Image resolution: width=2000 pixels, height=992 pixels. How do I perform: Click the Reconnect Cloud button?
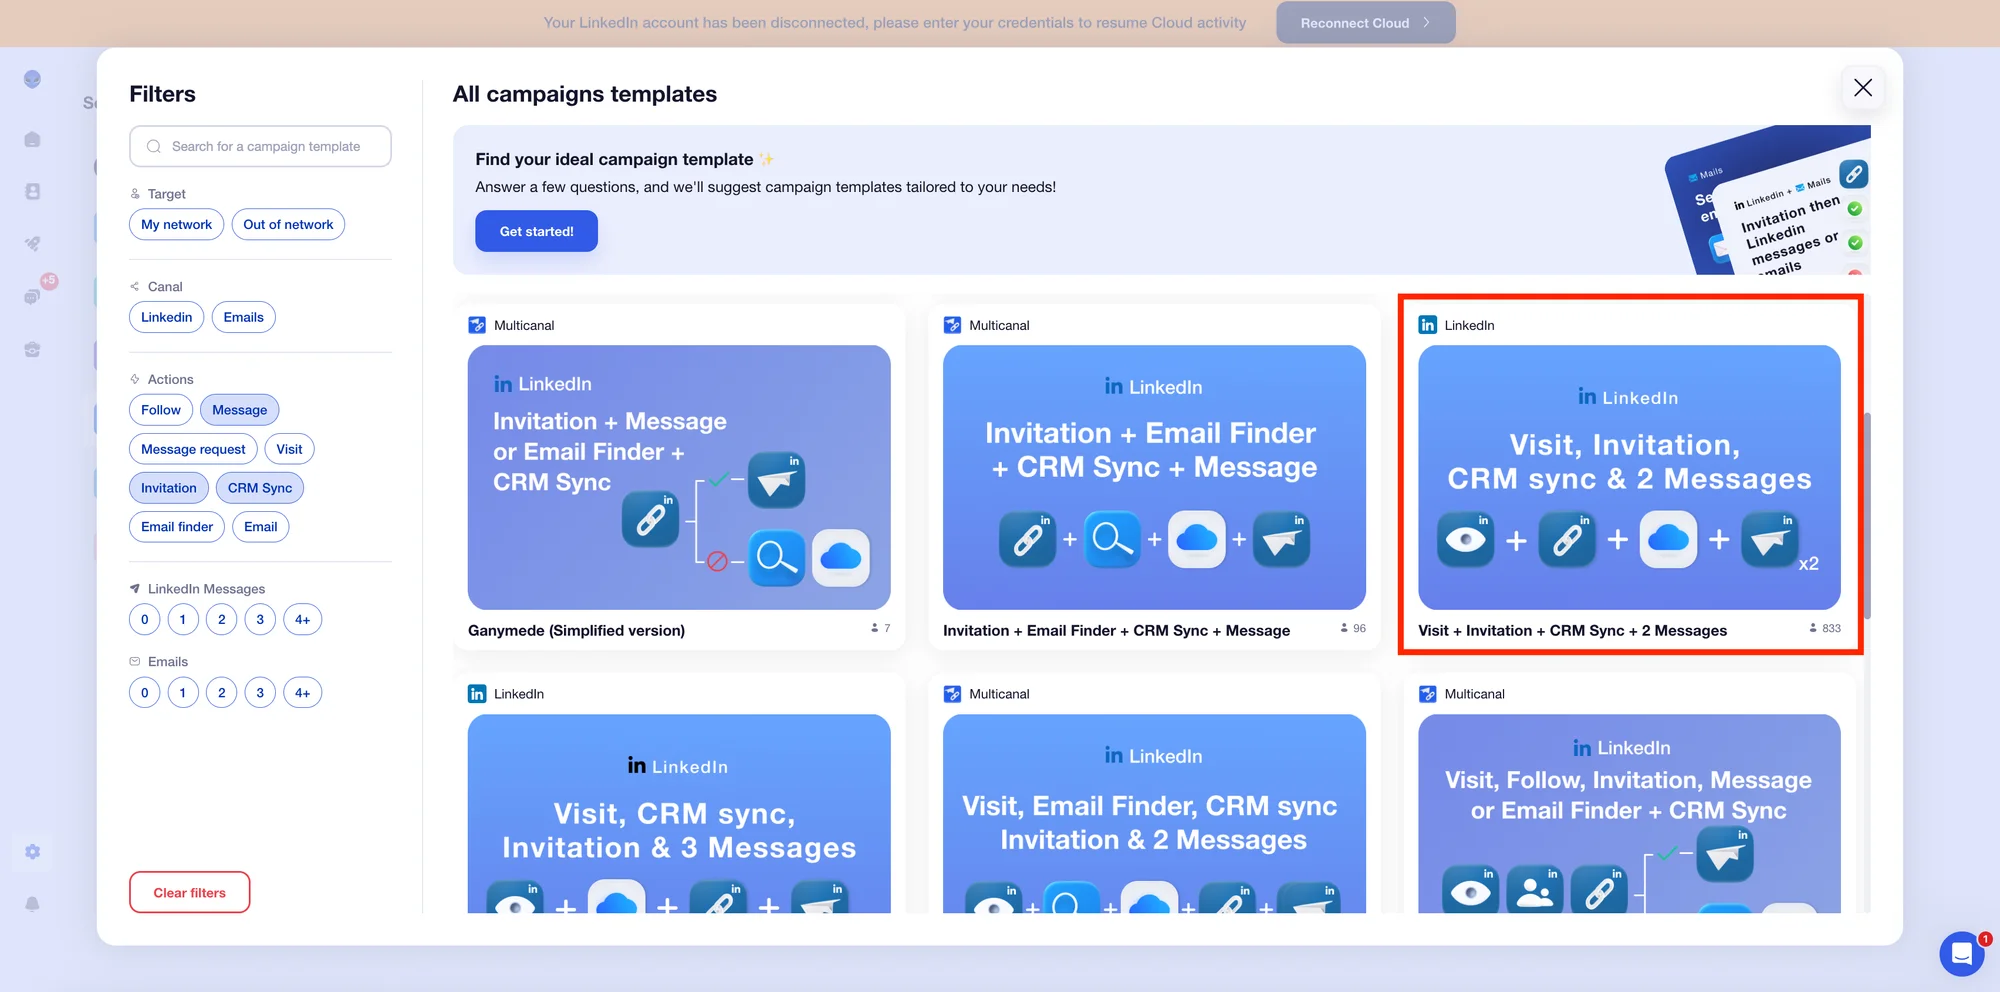pyautogui.click(x=1365, y=23)
